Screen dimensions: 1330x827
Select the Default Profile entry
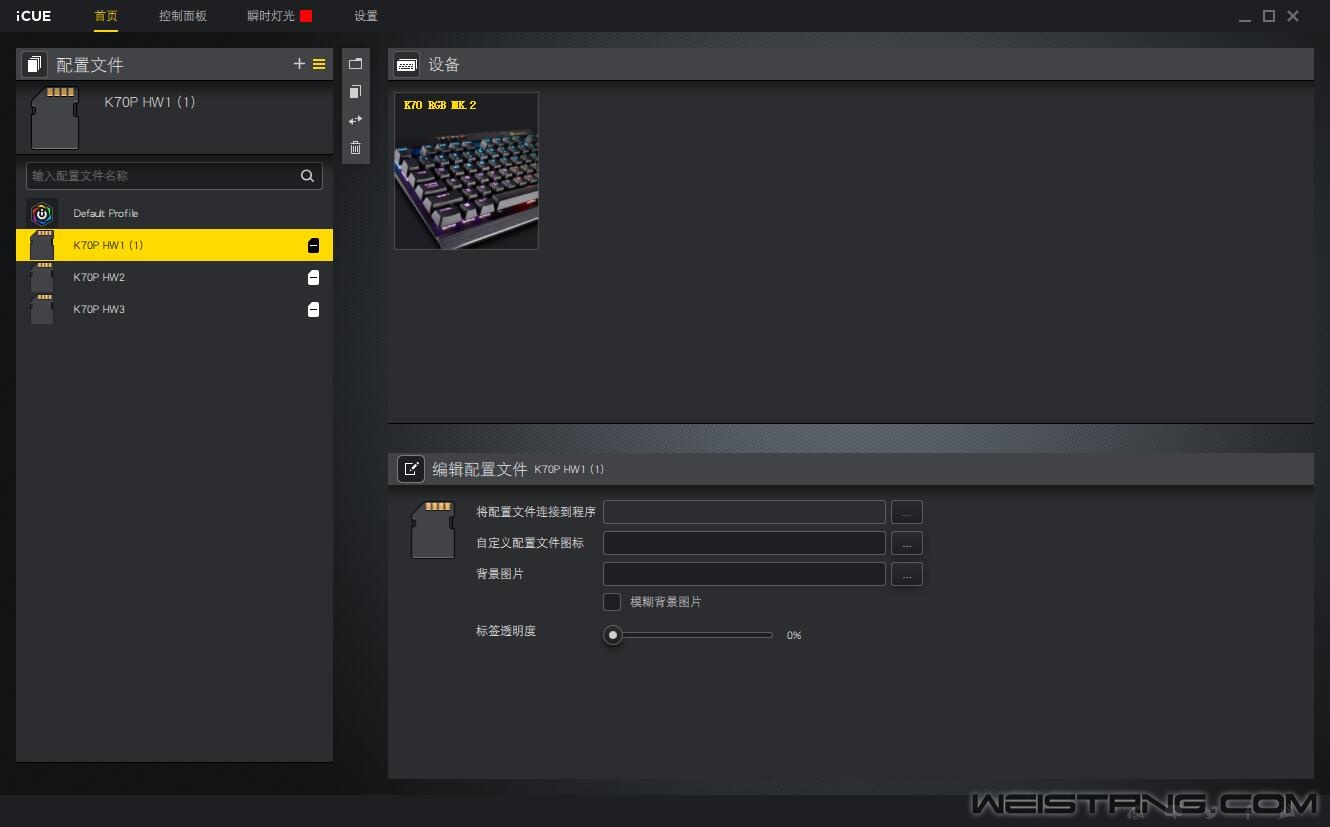[x=106, y=213]
